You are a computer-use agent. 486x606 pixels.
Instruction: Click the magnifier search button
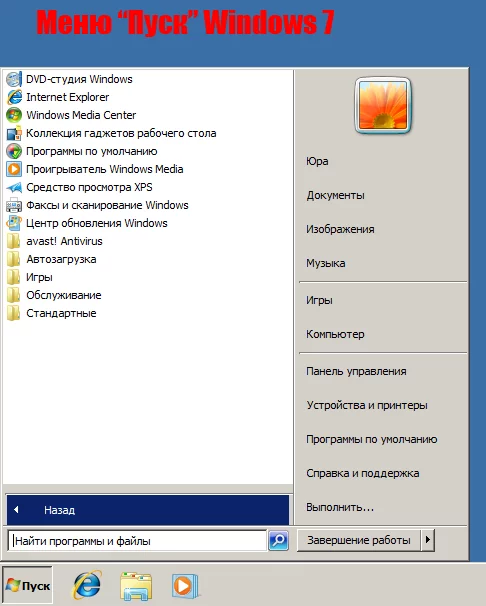click(x=279, y=541)
